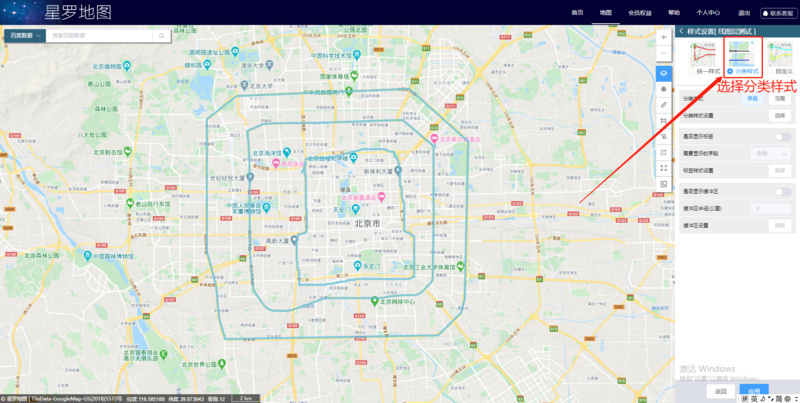The height and width of the screenshot is (403, 800).
Task: Click 选择 button for 标签样式设置
Action: pos(780,170)
